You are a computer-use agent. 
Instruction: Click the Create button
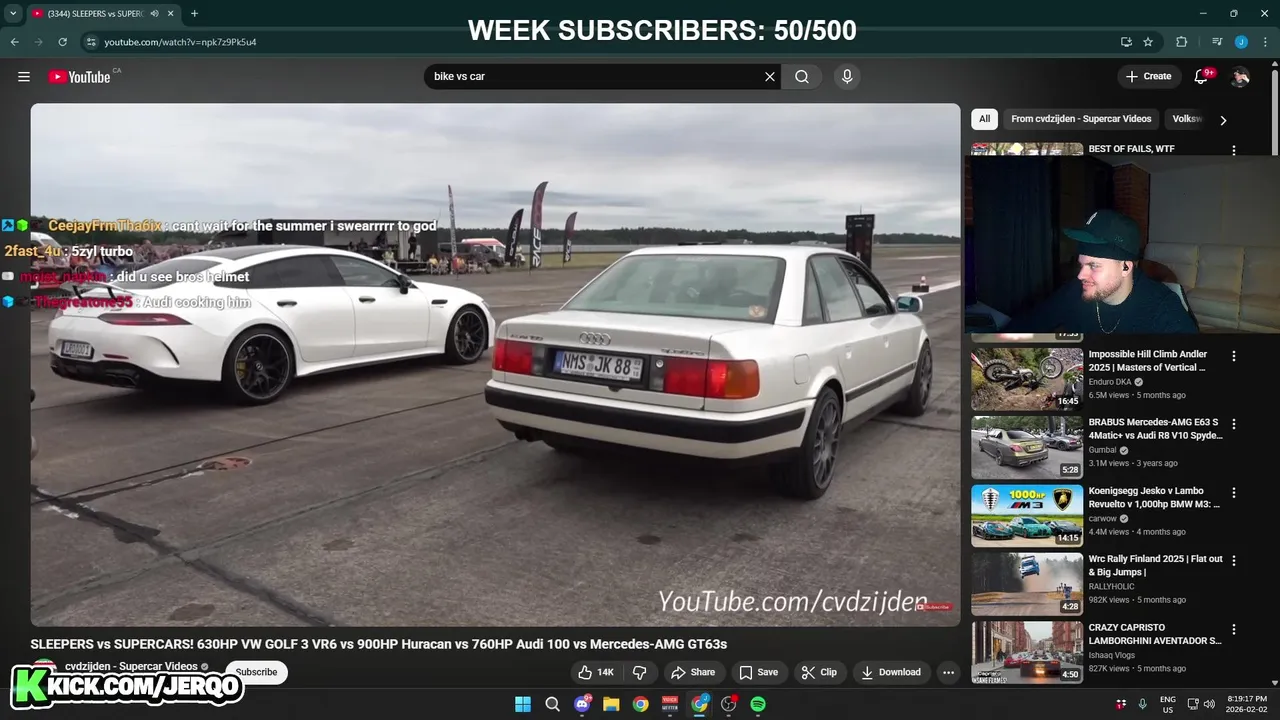(1148, 77)
